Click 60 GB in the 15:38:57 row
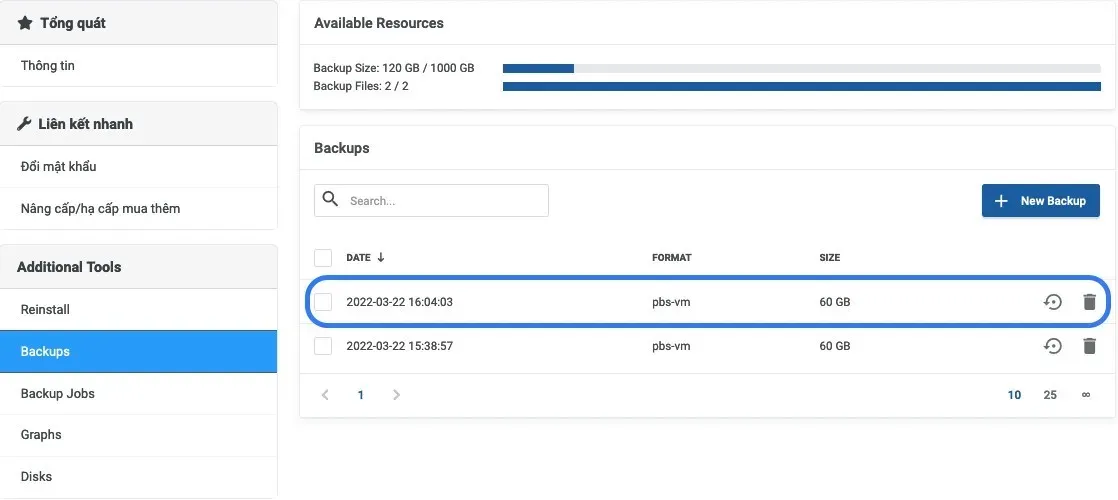The width and height of the screenshot is (1118, 500). [x=835, y=346]
